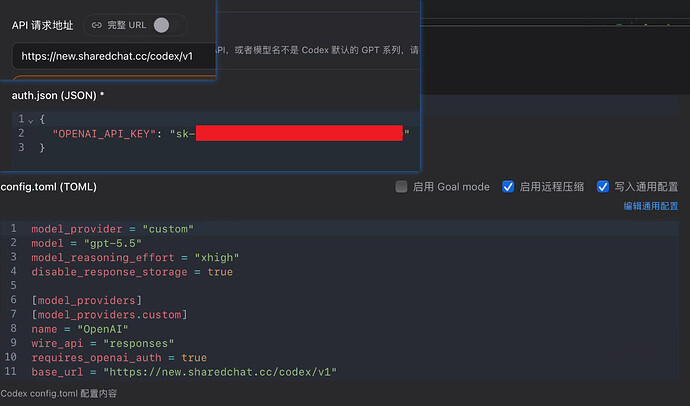
Task: Click the disable_response_storage = true line
Action: tap(132, 272)
